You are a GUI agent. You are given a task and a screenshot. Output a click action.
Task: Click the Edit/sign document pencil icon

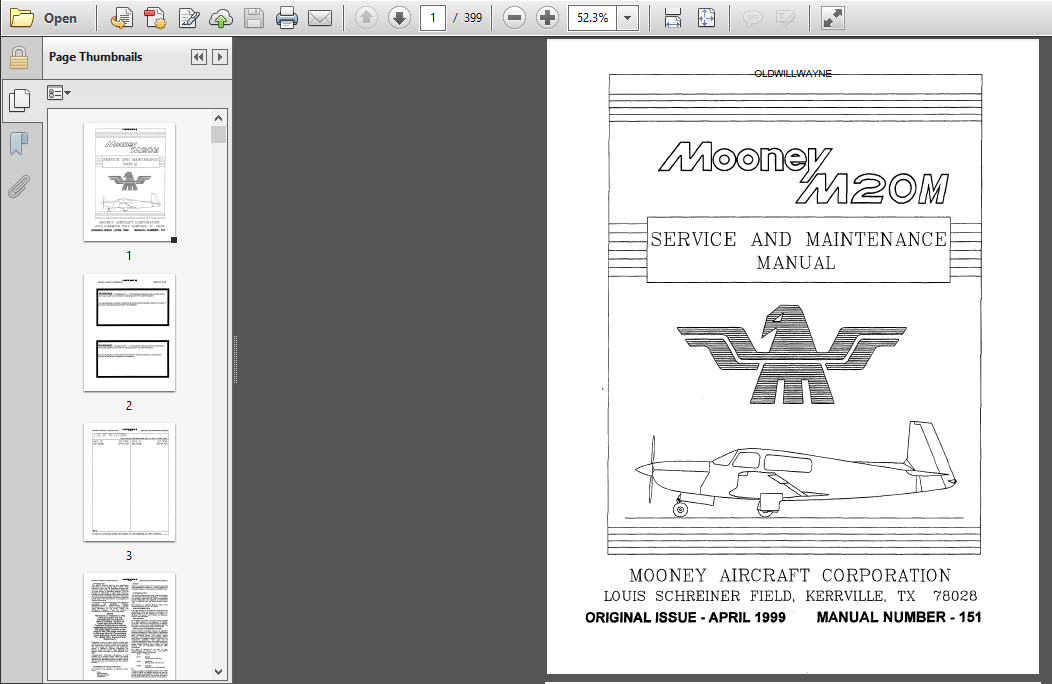point(189,18)
